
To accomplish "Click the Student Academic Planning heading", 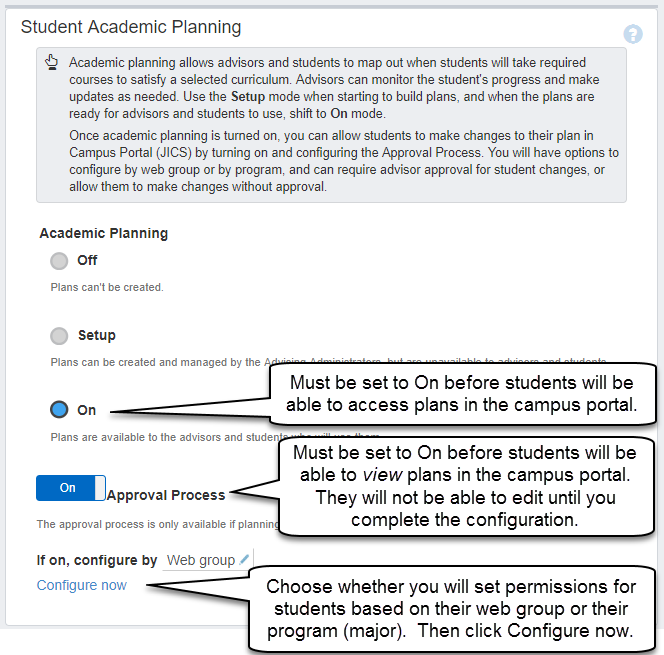I will pos(131,26).
